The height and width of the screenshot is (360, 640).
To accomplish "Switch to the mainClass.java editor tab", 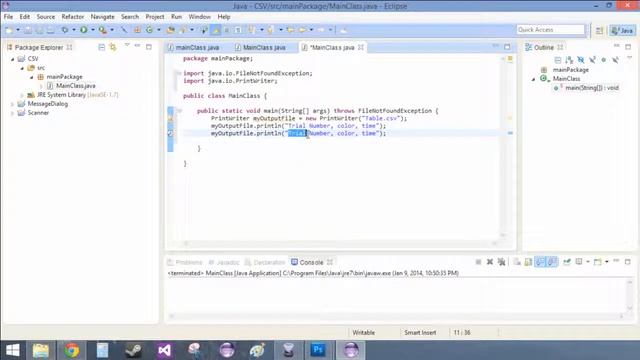I will 193,47.
